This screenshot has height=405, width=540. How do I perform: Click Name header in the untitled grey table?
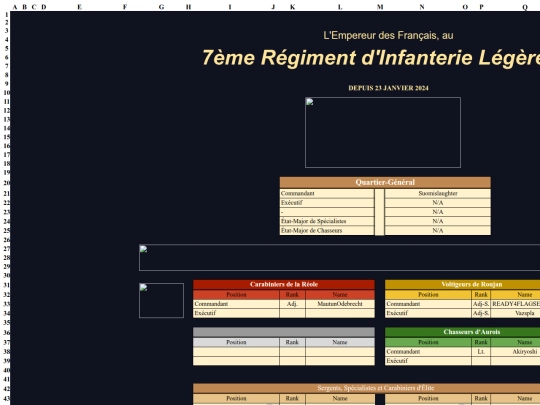(340, 342)
